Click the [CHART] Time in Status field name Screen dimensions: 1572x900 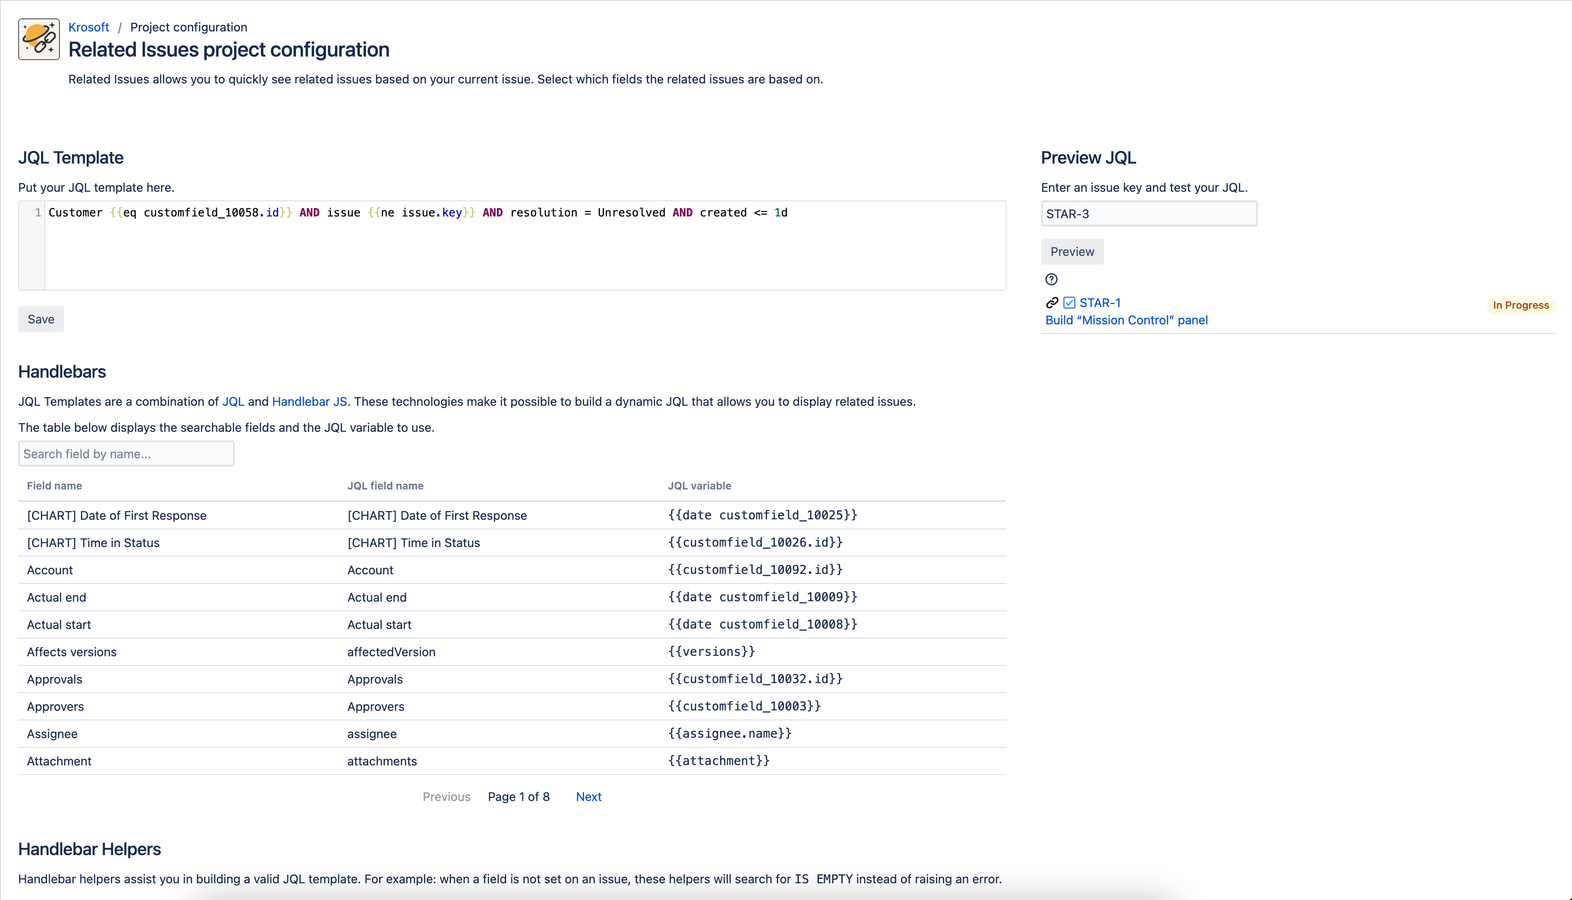coord(93,543)
